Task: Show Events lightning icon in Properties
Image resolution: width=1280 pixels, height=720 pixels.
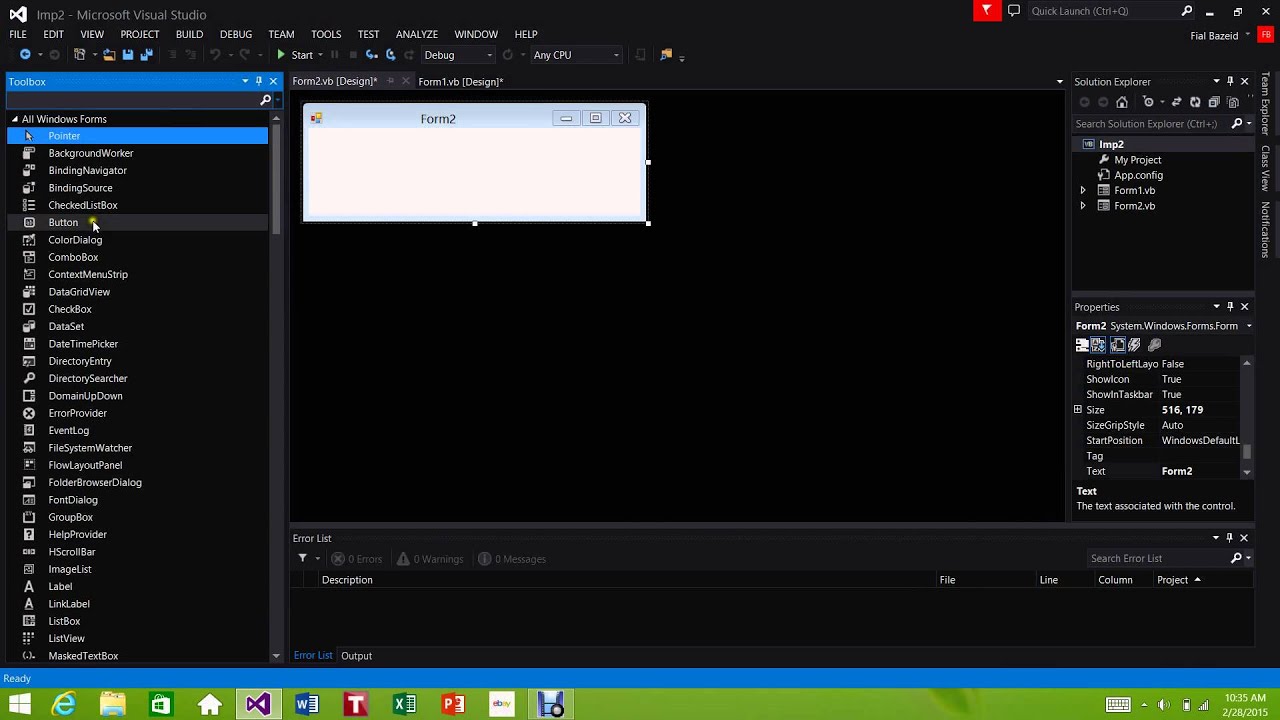Action: 1135,345
